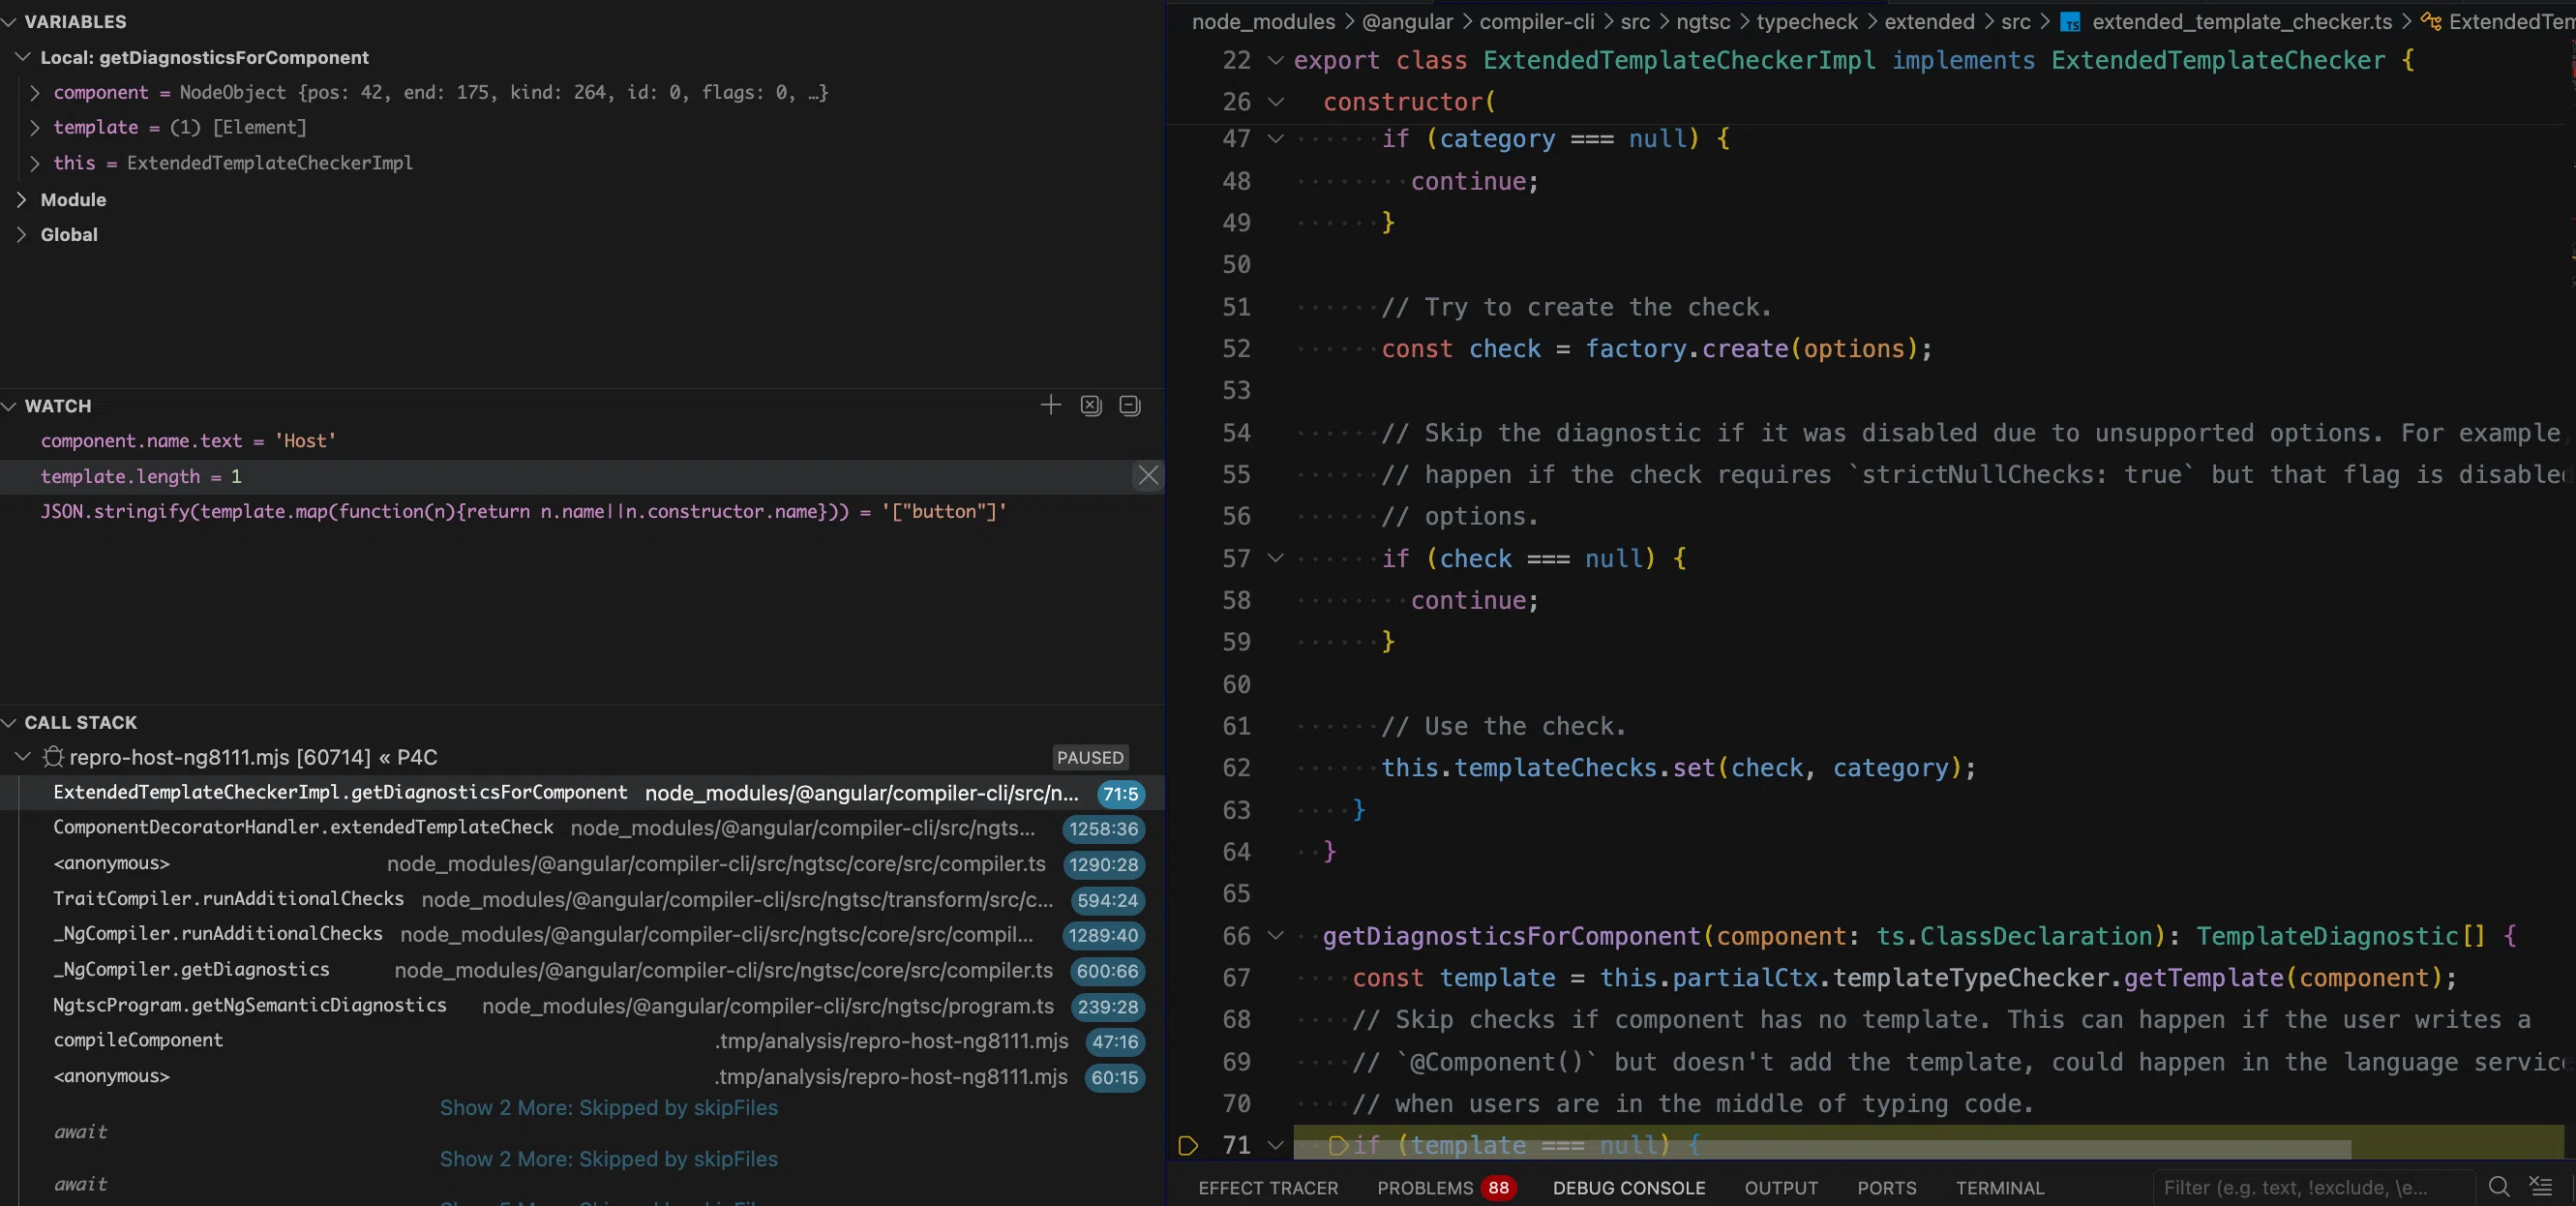Click the clear console icon in panel

pos(2541,1187)
